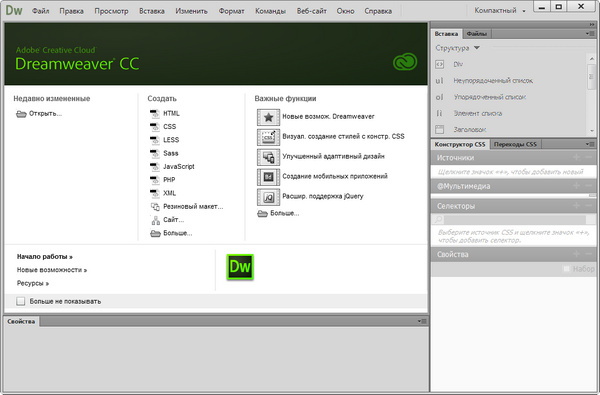Toggle the Набор checkbox in Свойства
This screenshot has width=600, height=395.
click(566, 269)
